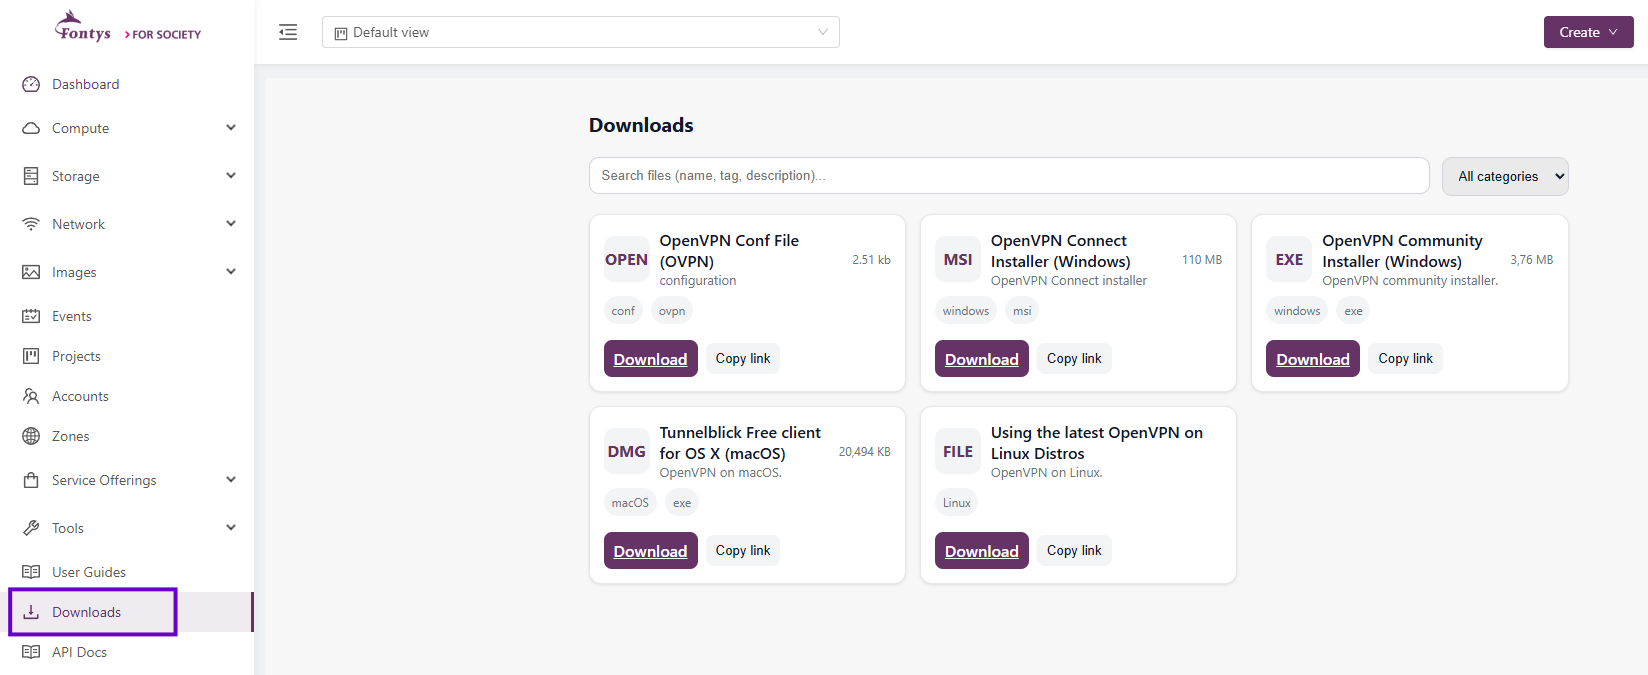Viewport: 1648px width, 675px height.
Task: Open the Create dropdown button
Action: (1588, 32)
